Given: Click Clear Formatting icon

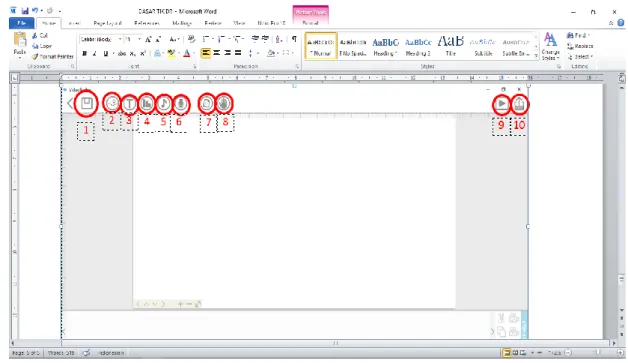Looking at the screenshot, I should click(x=191, y=39).
